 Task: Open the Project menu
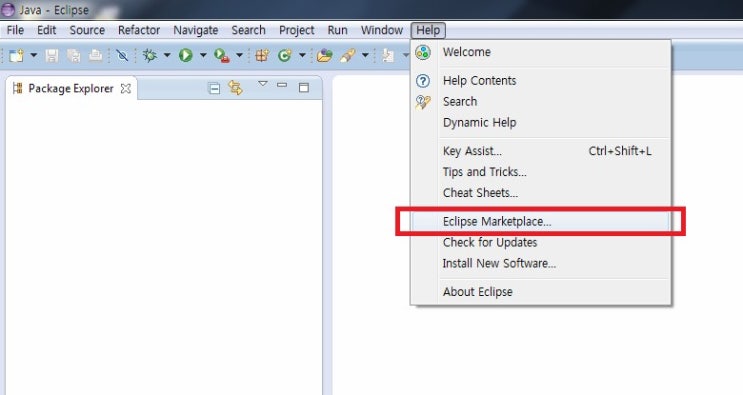(x=297, y=30)
